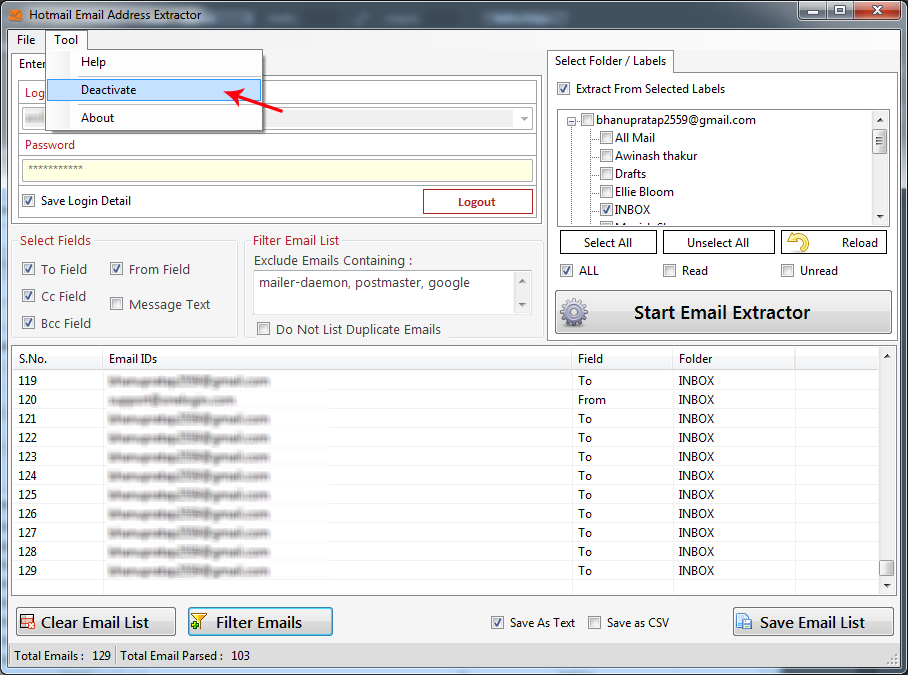908x675 pixels.
Task: Toggle the ALL messages checkbox
Action: tap(567, 271)
